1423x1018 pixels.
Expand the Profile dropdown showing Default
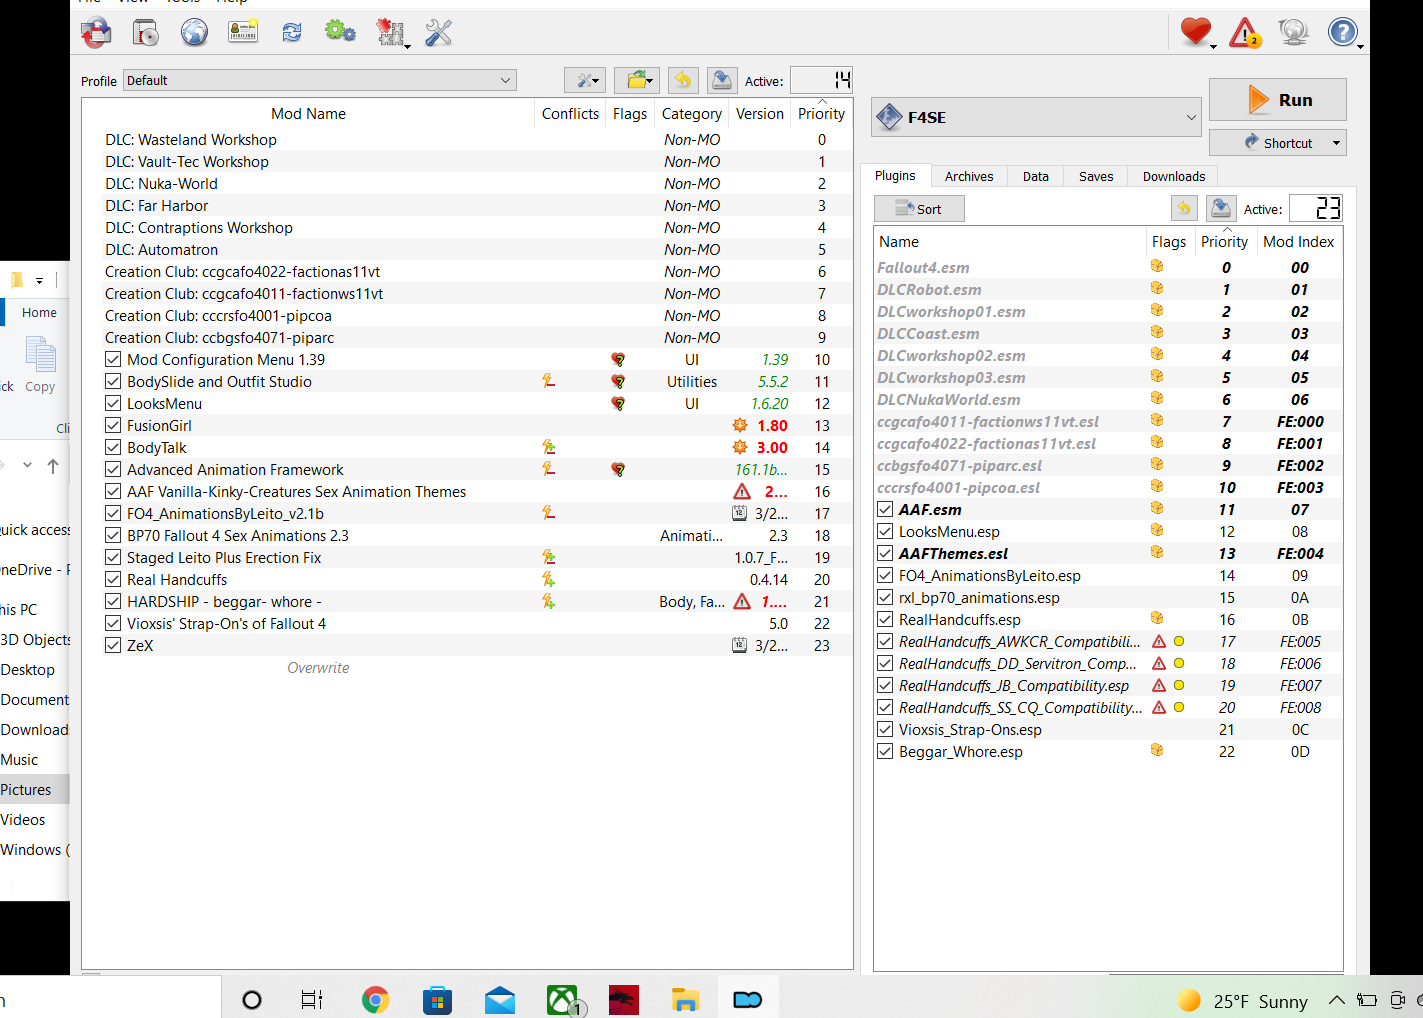tap(319, 81)
